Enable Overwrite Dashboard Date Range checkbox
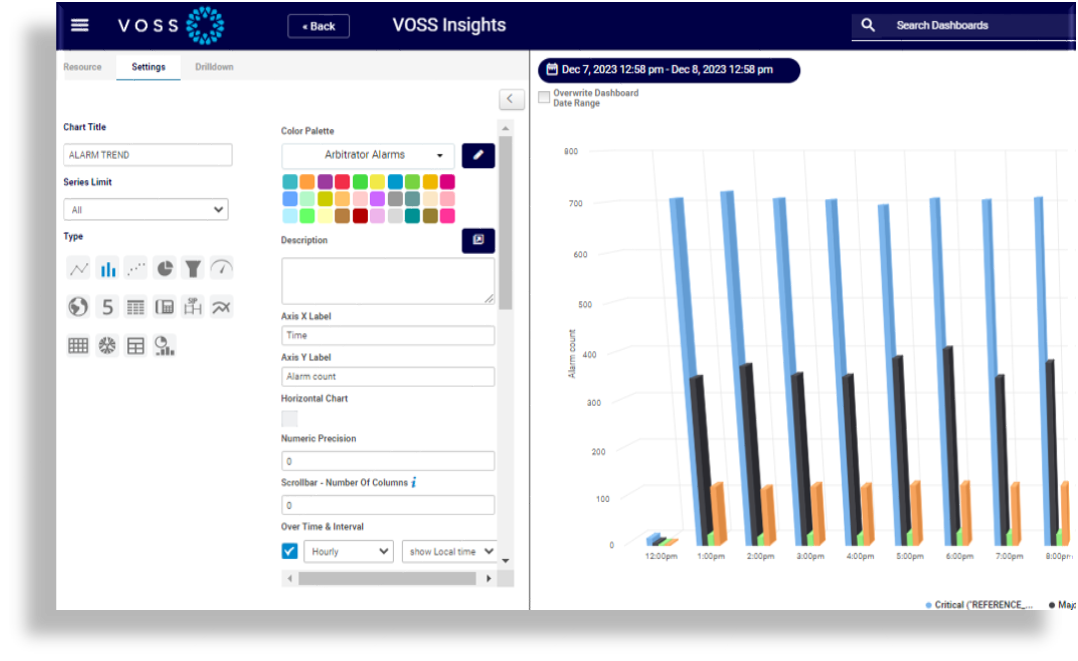Viewport: 1078px width, 661px height. tap(544, 98)
